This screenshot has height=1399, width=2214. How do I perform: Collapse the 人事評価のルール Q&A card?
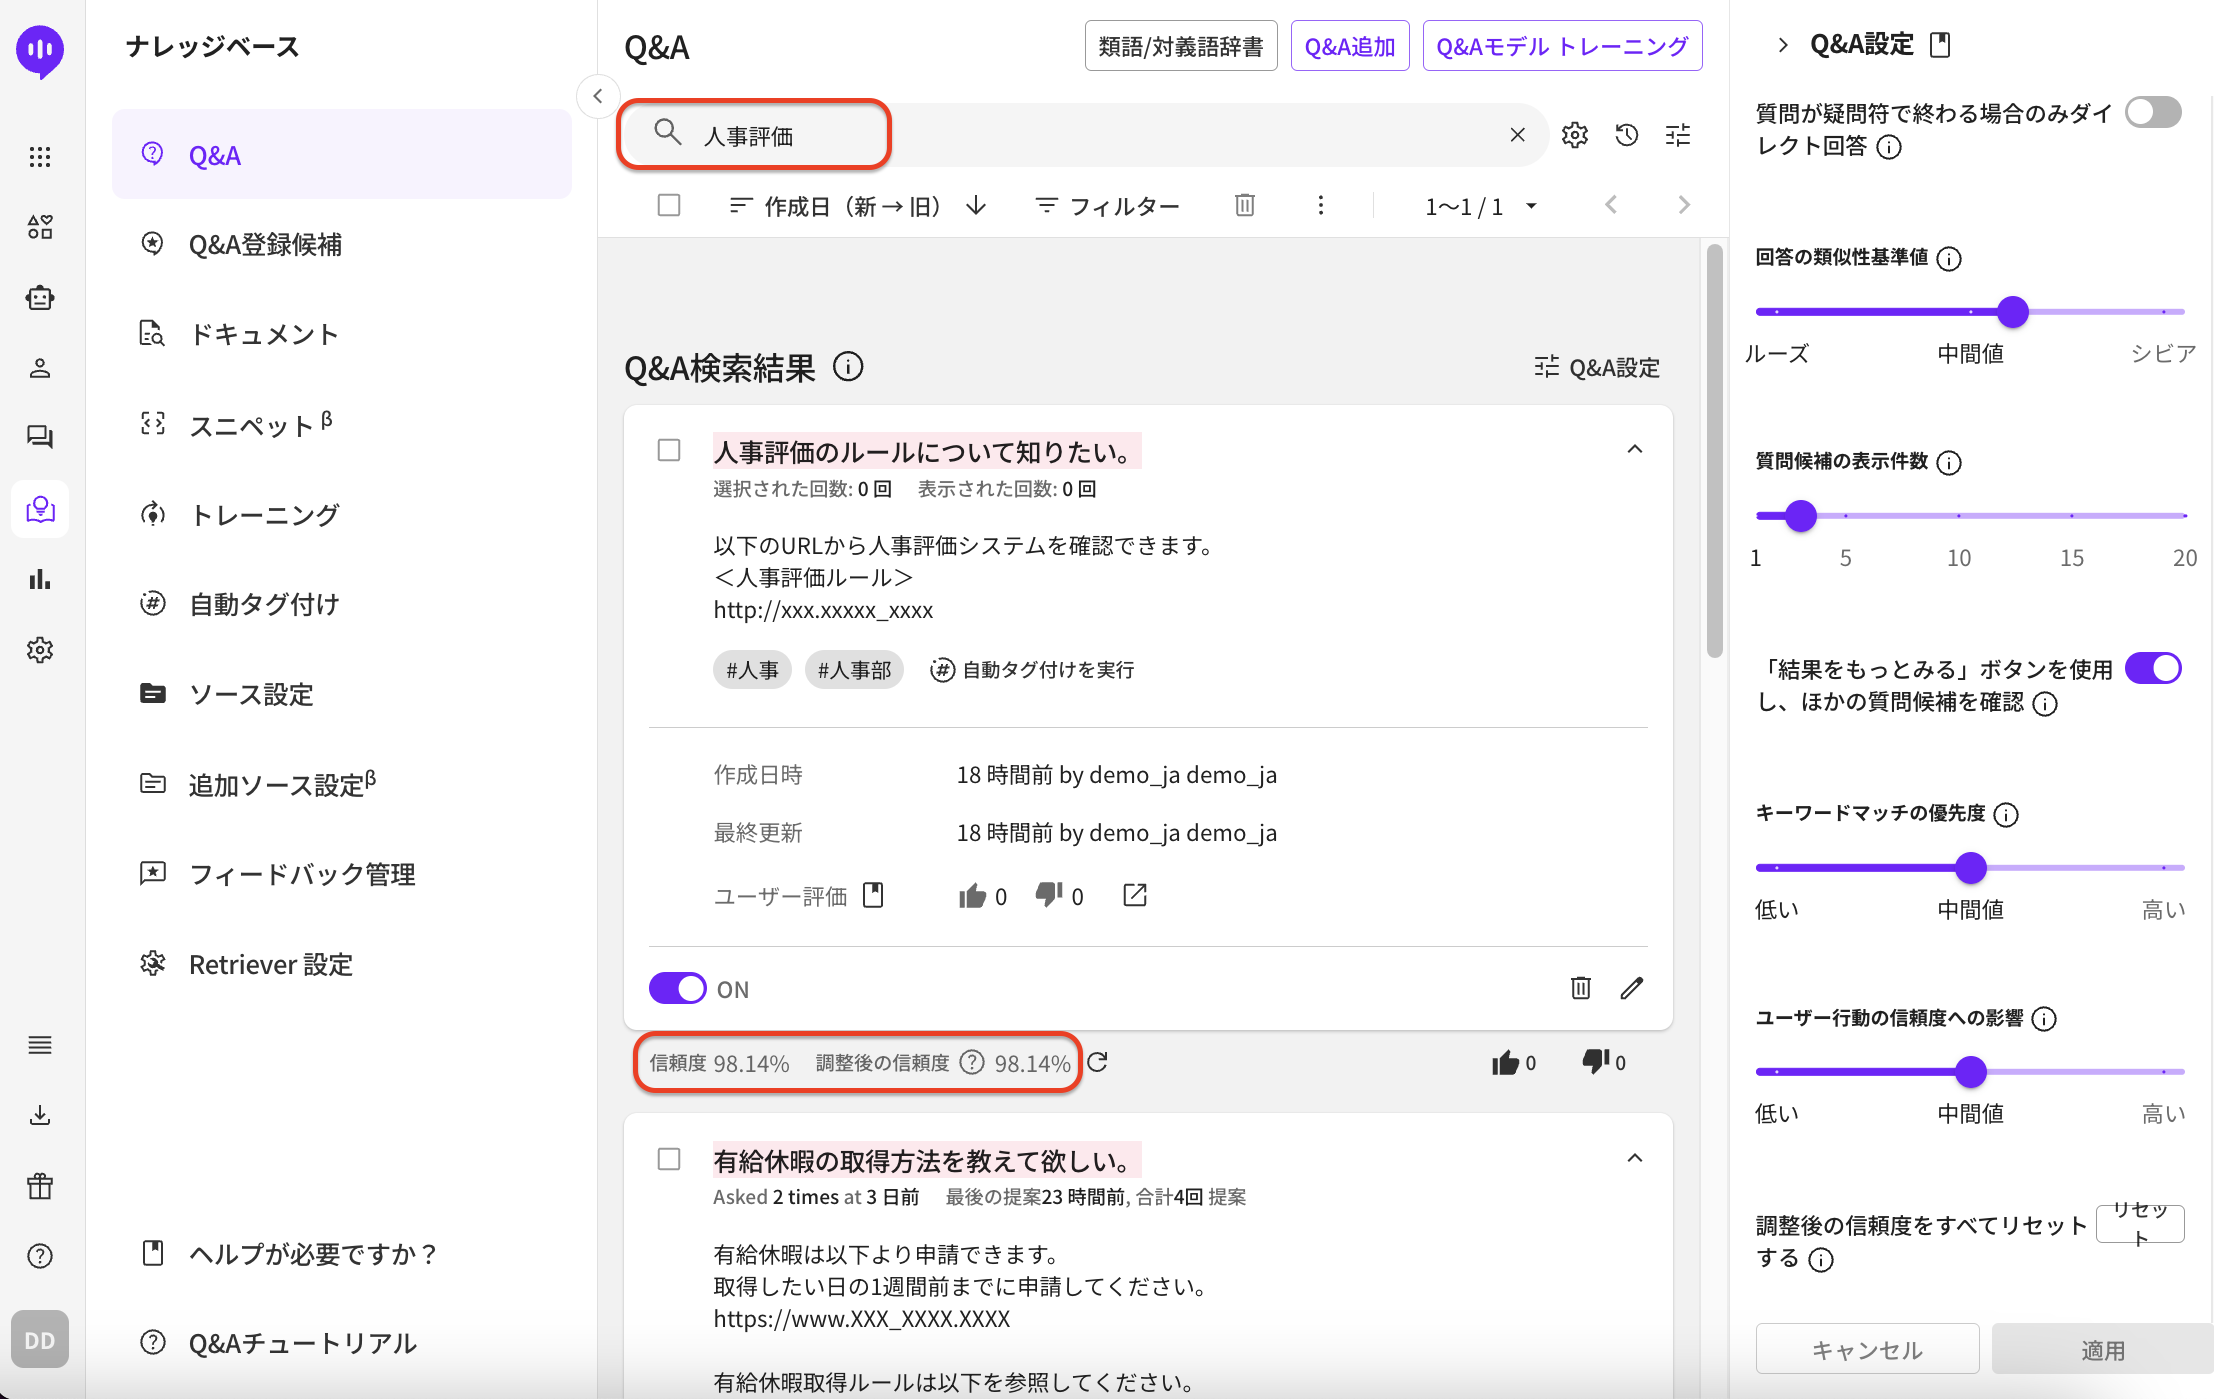[x=1634, y=450]
